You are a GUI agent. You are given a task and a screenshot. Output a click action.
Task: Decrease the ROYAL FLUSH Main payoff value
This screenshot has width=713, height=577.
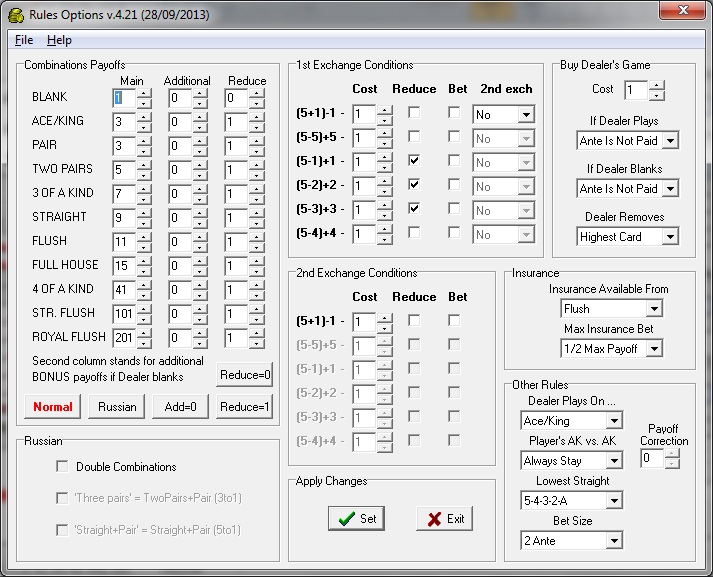click(144, 342)
